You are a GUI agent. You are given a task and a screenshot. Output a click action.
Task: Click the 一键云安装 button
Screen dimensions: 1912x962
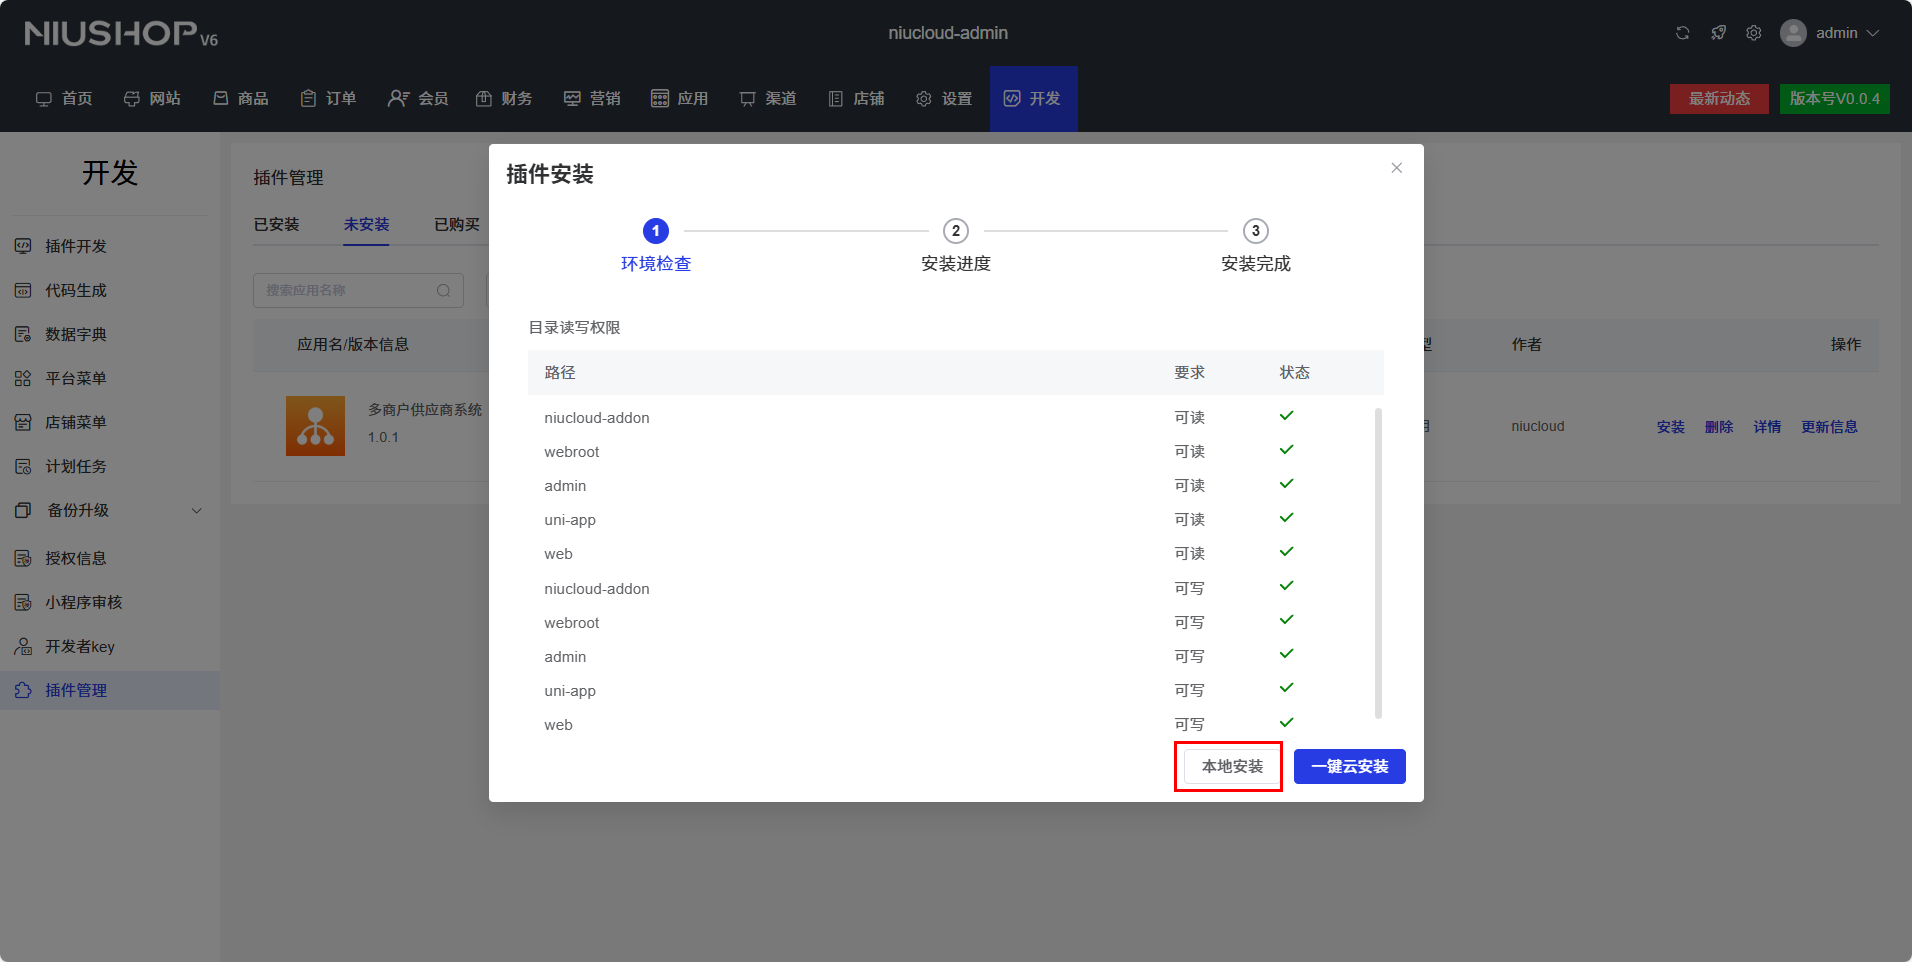[x=1349, y=766]
